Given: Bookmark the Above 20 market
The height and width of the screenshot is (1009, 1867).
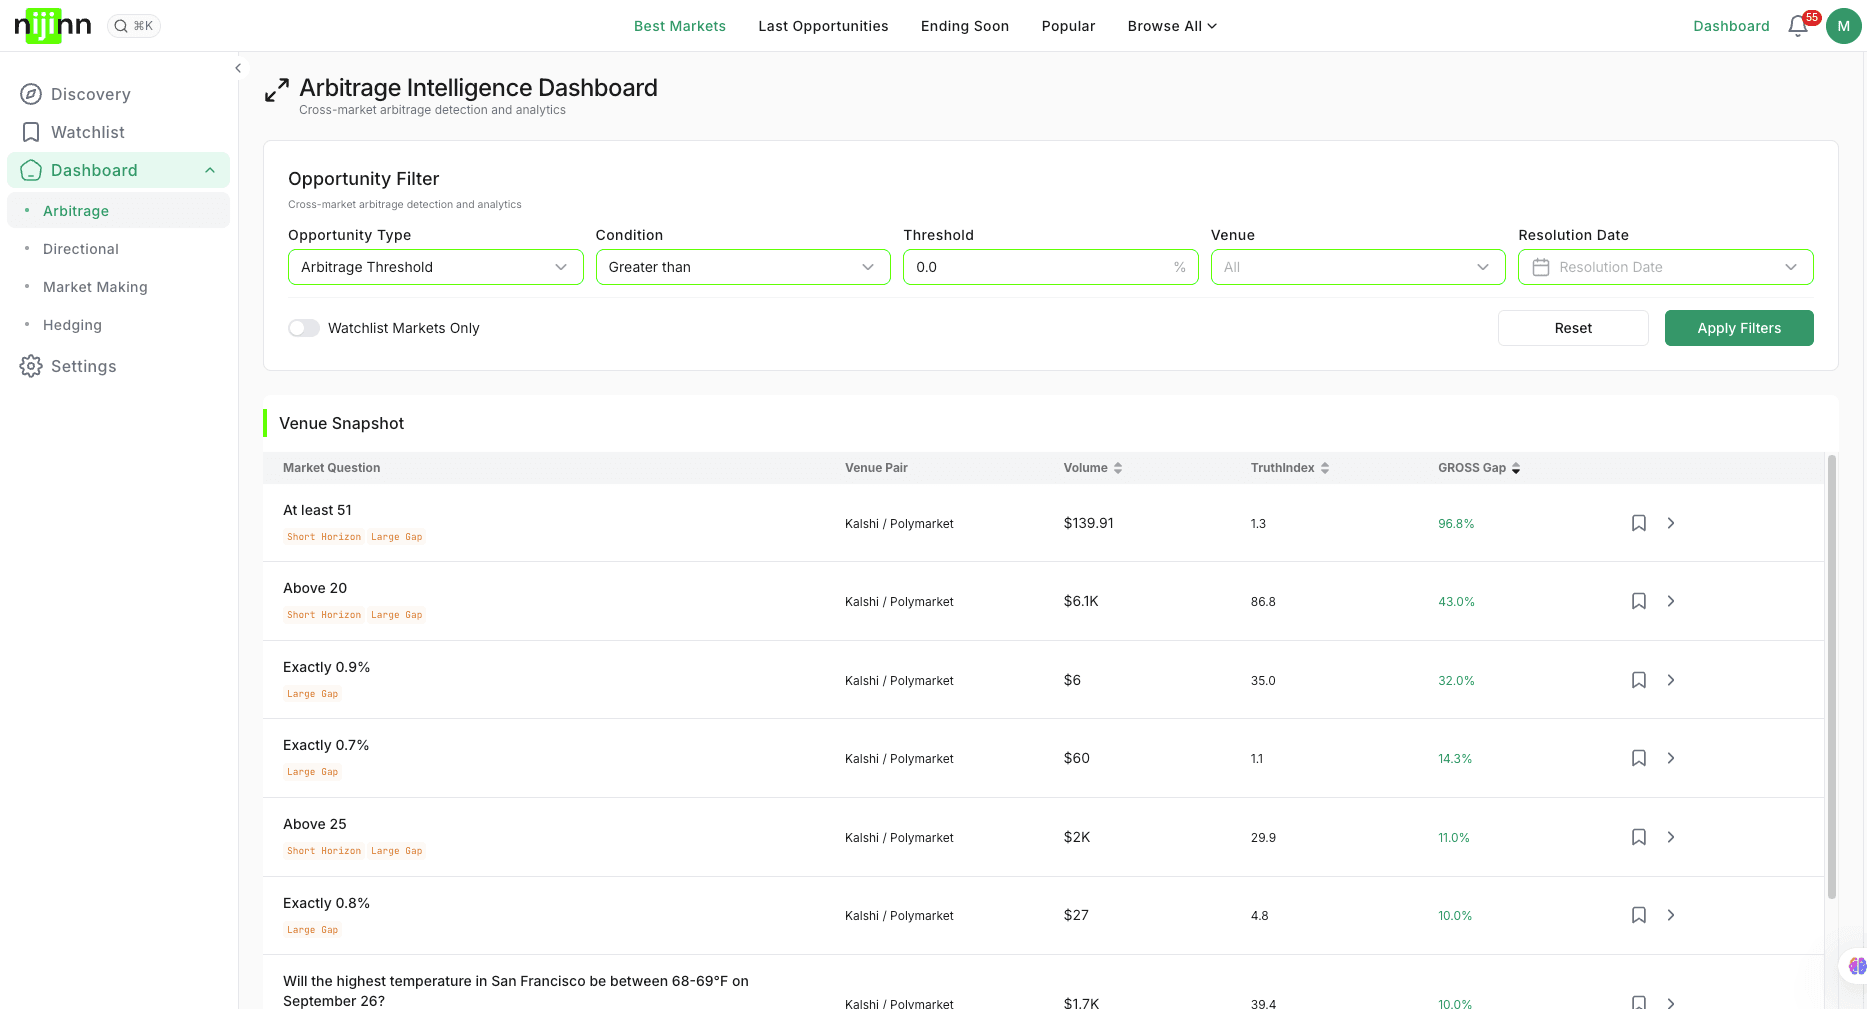Looking at the screenshot, I should coord(1639,601).
